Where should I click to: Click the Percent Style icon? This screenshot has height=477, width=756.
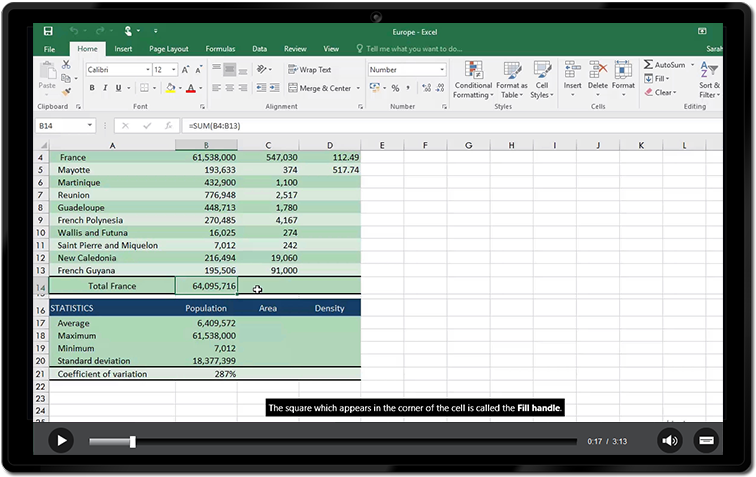[395, 88]
